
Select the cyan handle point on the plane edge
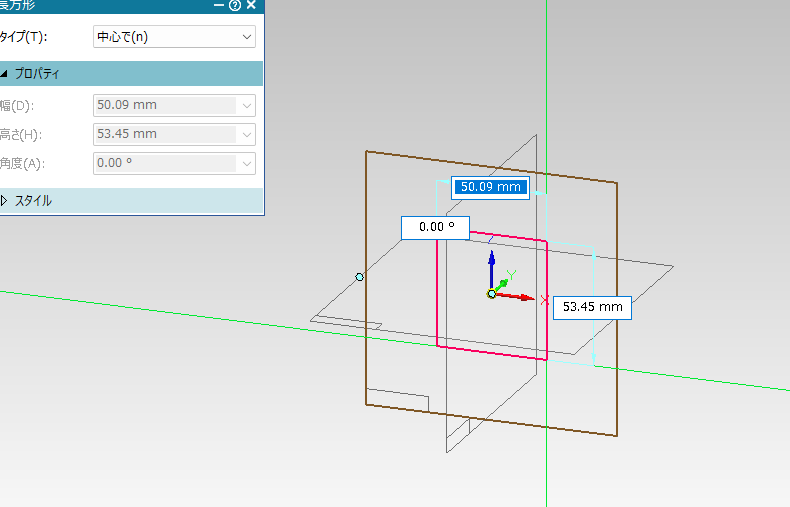coord(360,276)
